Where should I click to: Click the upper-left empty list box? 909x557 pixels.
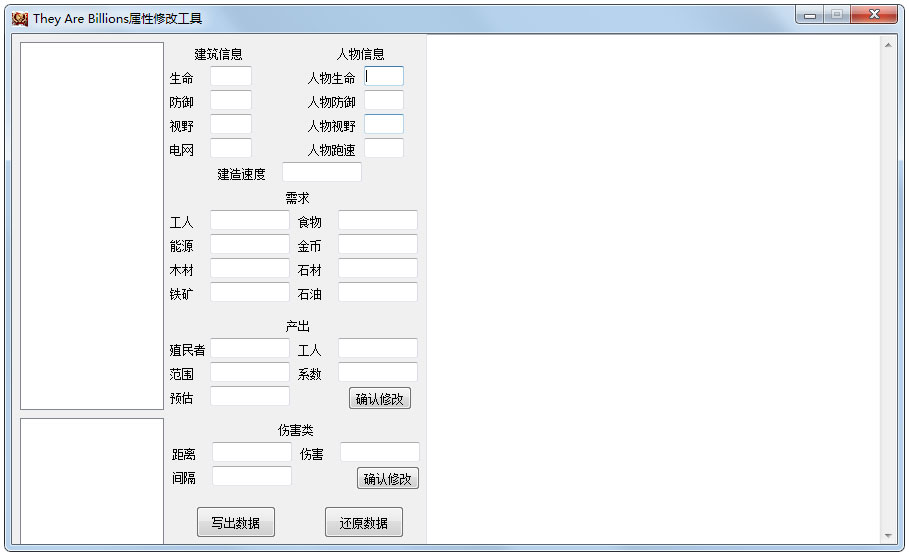click(x=91, y=225)
